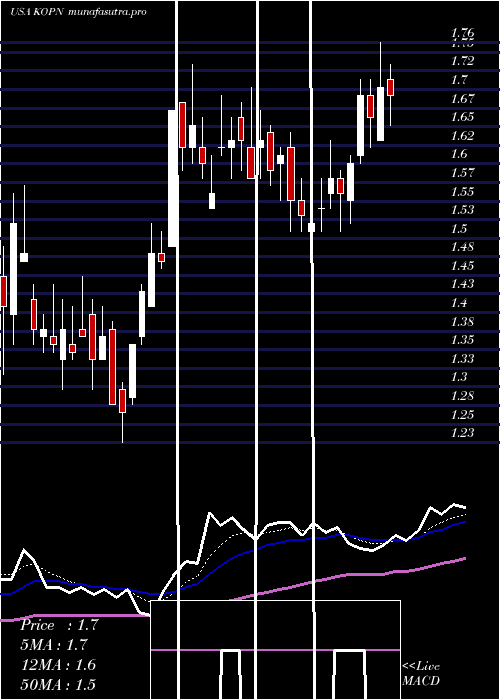The image size is (500, 700).
Task: Select the 1.4 price axis label
Action: pyautogui.click(x=459, y=303)
